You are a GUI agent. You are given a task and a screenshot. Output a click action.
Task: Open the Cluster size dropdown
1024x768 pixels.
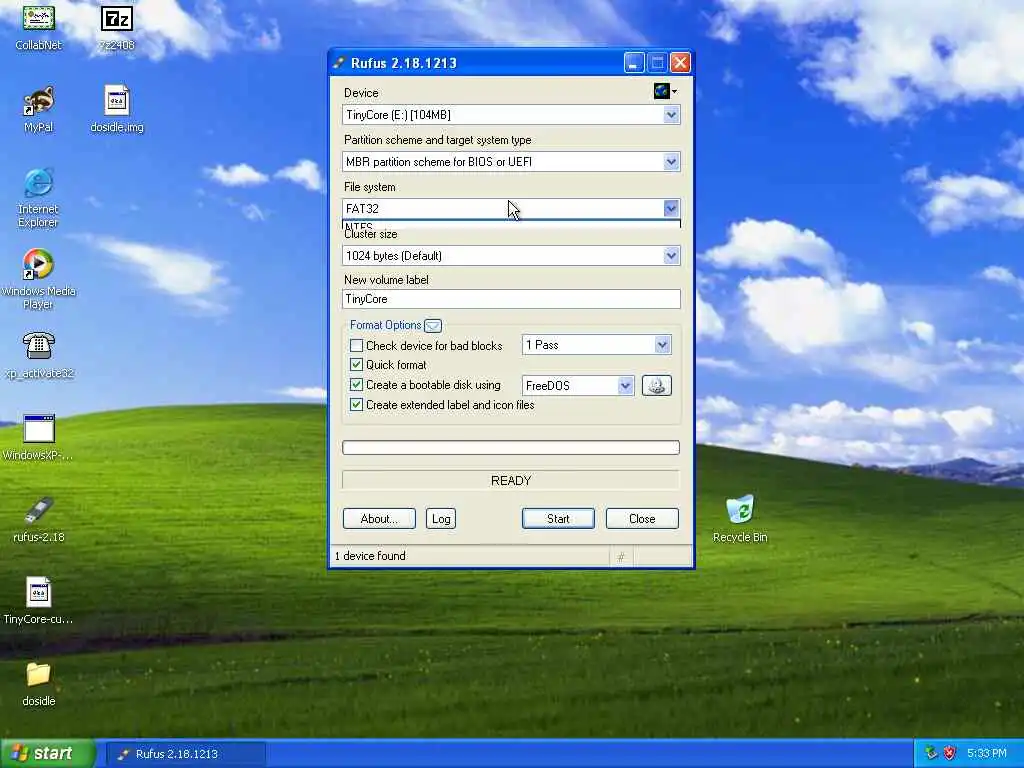click(x=511, y=255)
